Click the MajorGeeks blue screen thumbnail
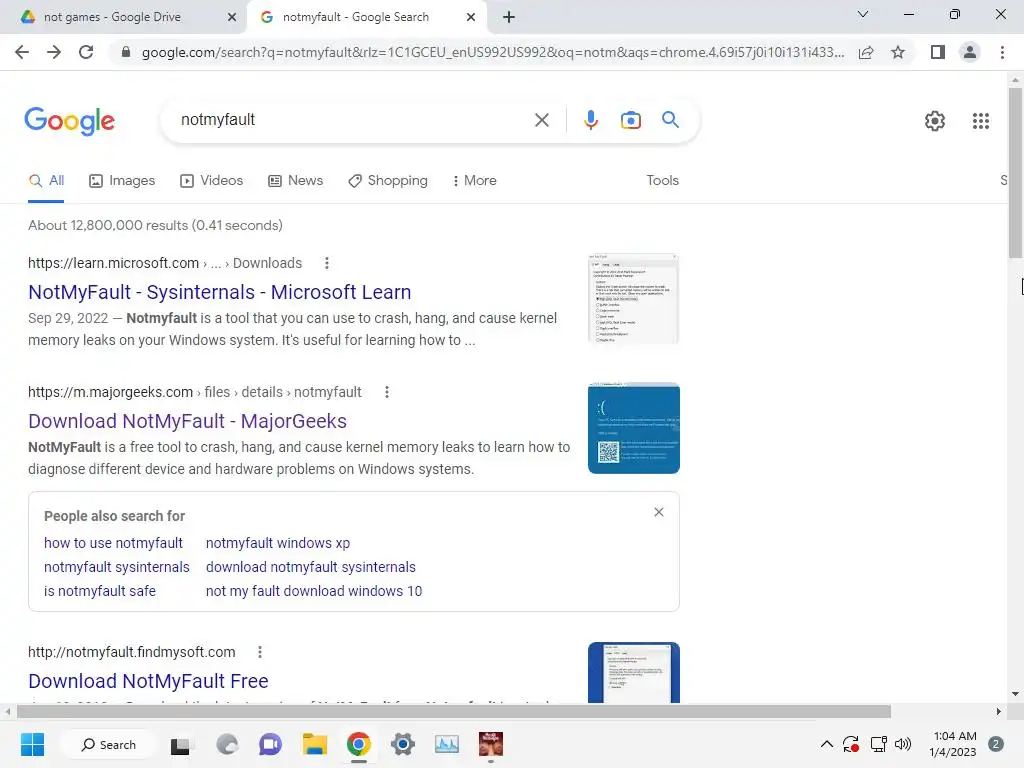This screenshot has width=1024, height=768. (633, 428)
